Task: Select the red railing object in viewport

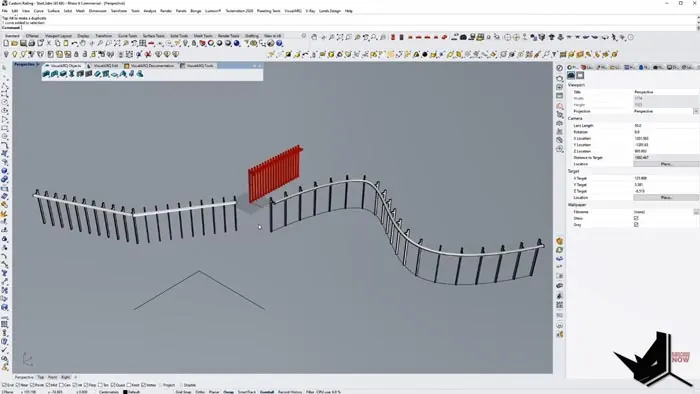Action: (x=275, y=174)
